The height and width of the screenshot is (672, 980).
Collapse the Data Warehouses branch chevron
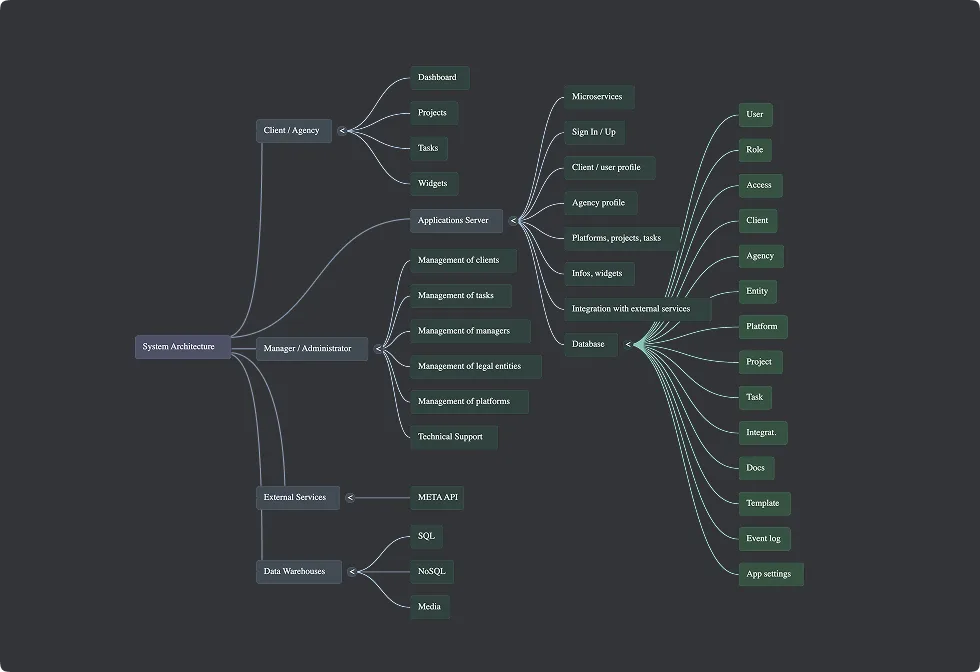coord(351,572)
